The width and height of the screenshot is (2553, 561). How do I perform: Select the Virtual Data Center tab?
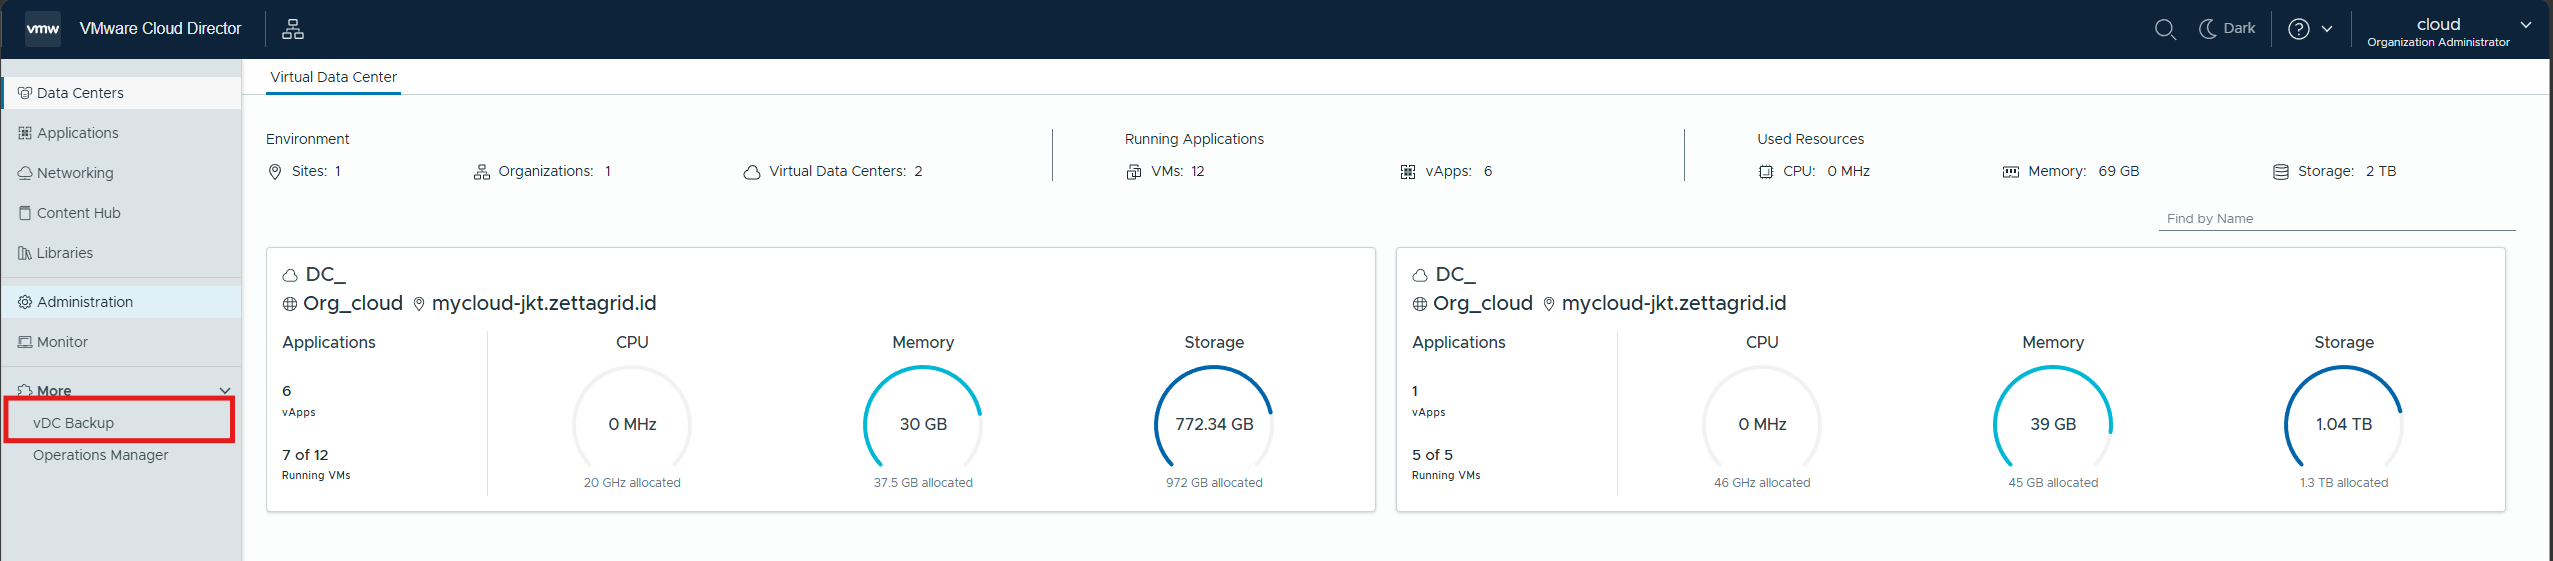333,77
